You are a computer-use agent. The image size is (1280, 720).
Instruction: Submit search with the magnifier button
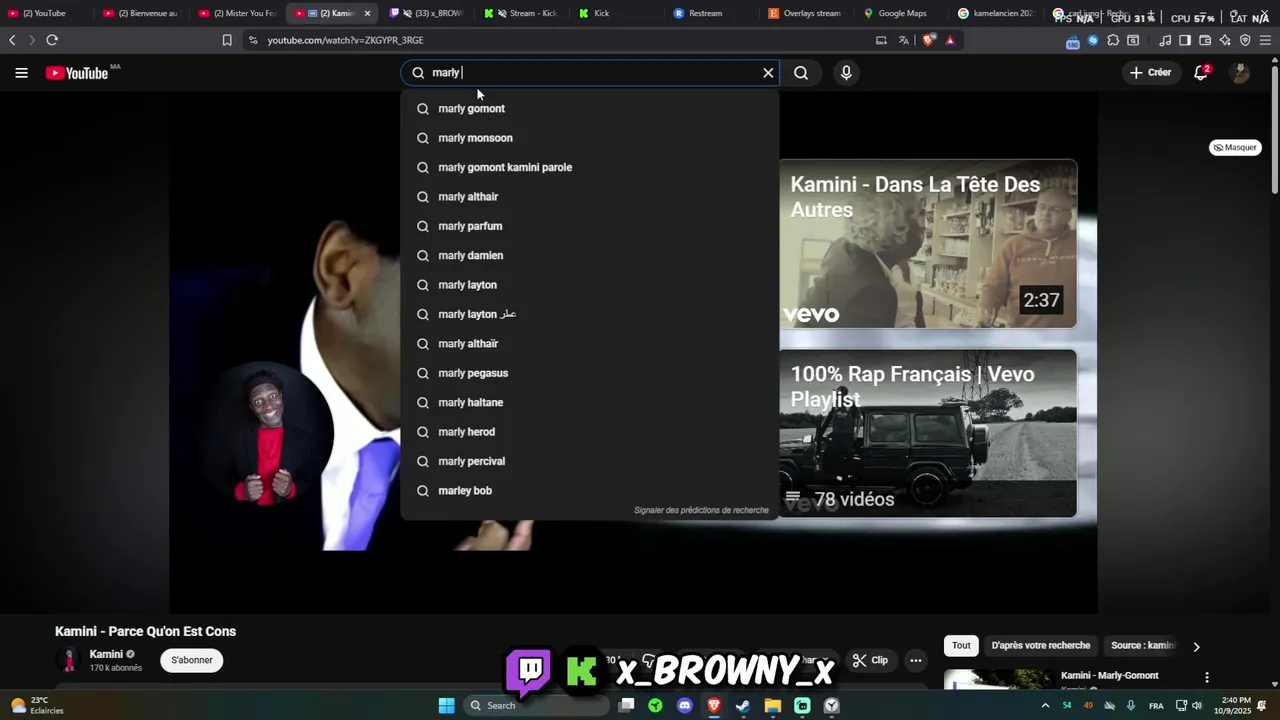801,73
